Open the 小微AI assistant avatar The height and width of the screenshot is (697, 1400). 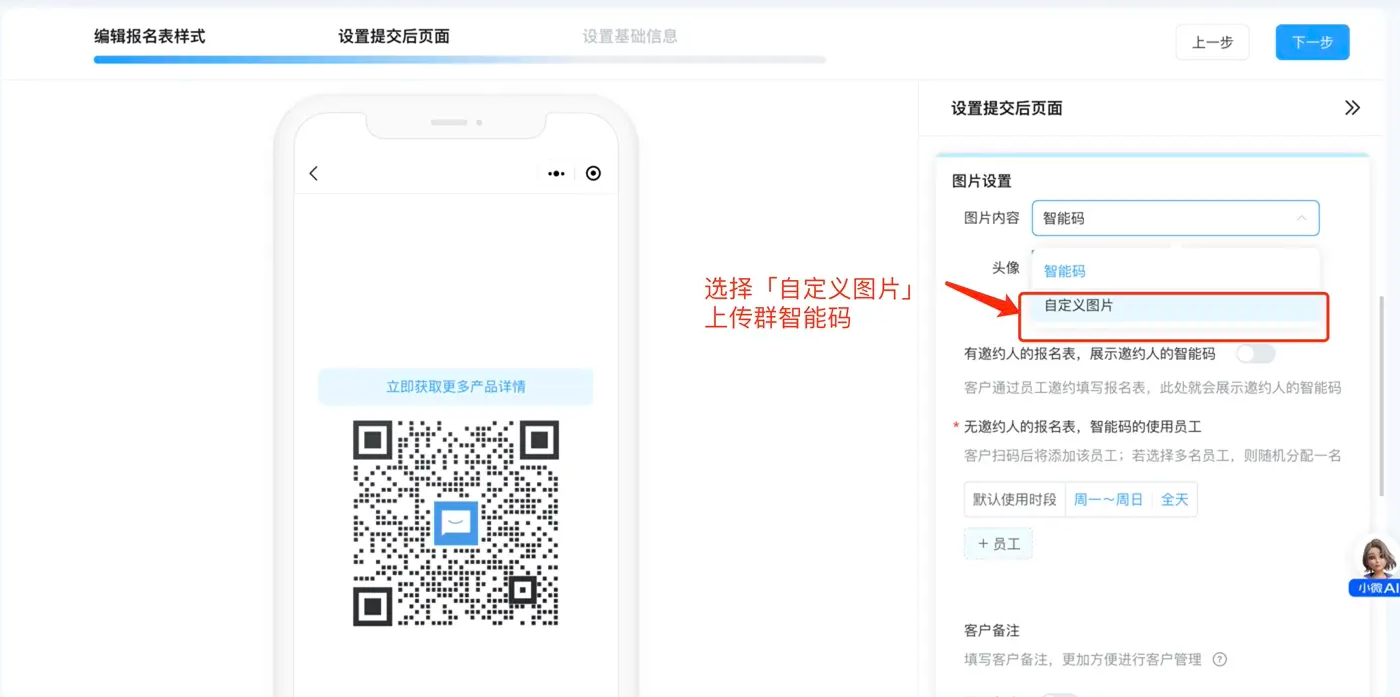(x=1376, y=567)
